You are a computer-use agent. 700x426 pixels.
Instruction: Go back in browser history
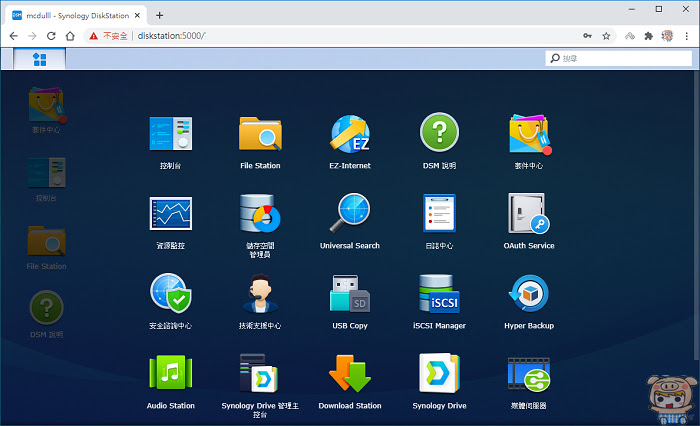(x=13, y=36)
